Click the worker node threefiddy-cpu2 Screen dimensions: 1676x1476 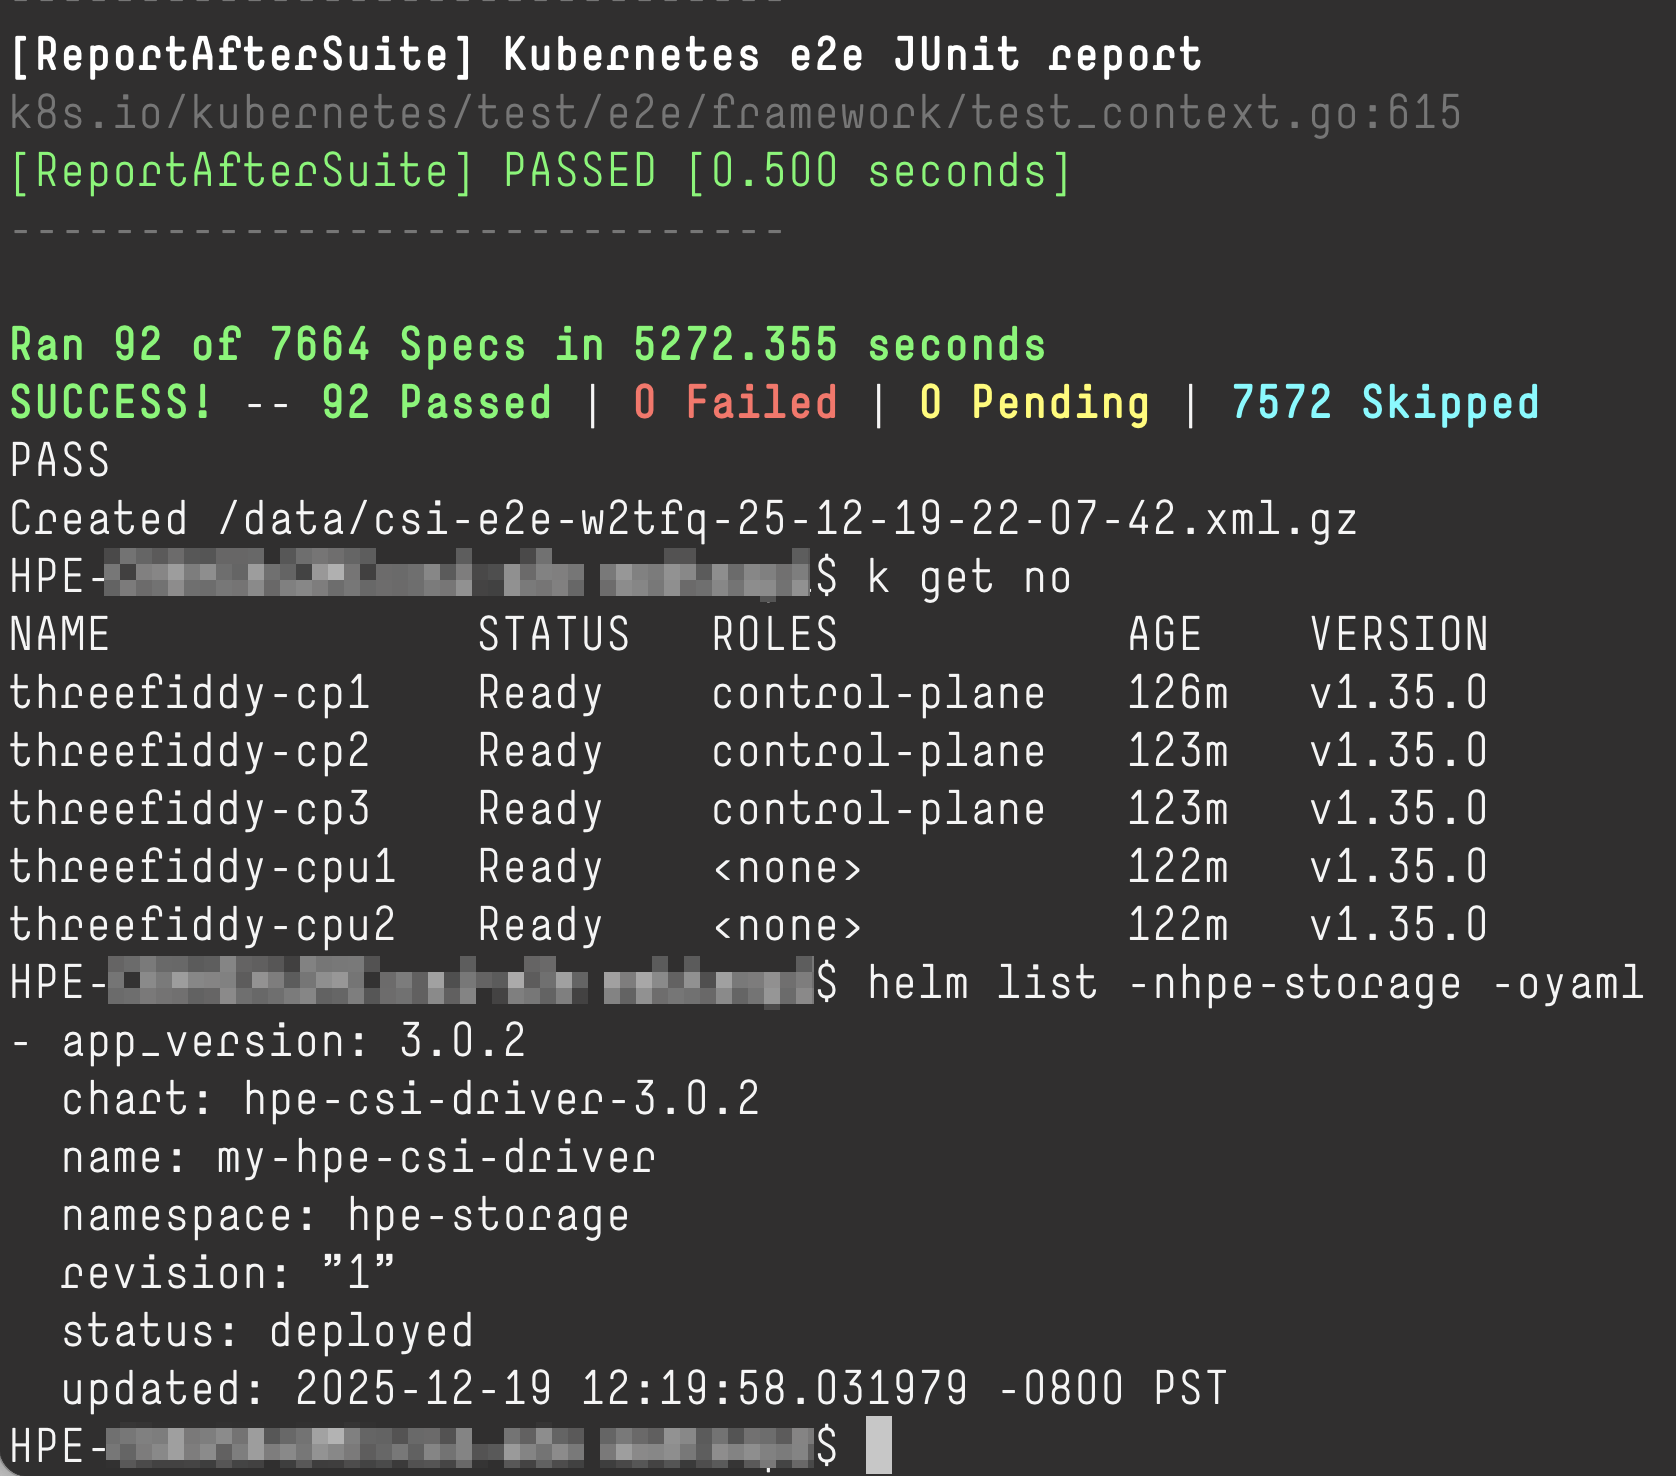click(x=203, y=926)
